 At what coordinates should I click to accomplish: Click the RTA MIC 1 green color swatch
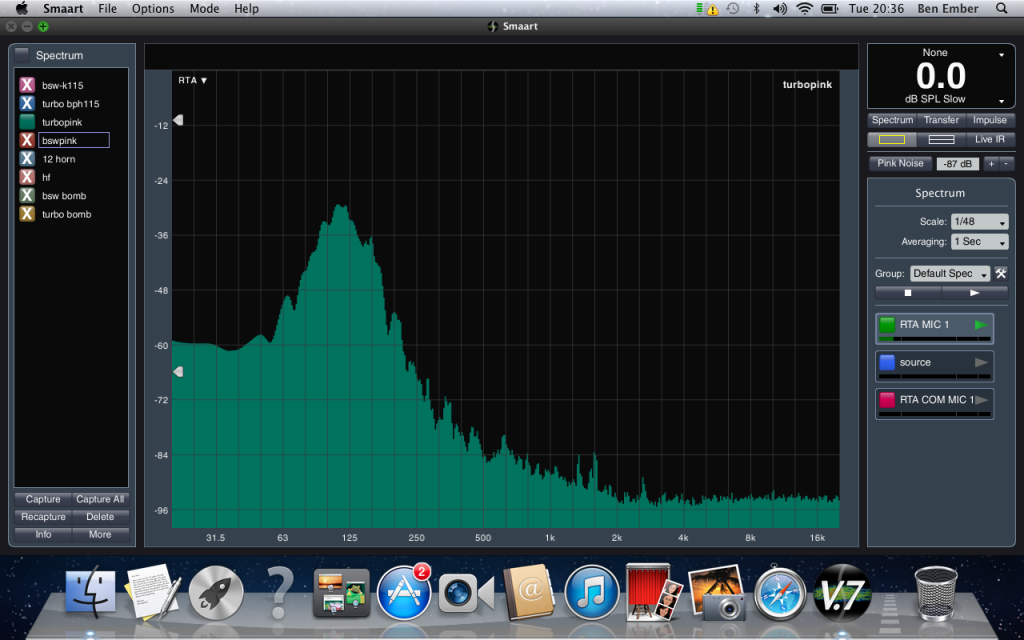coord(887,325)
